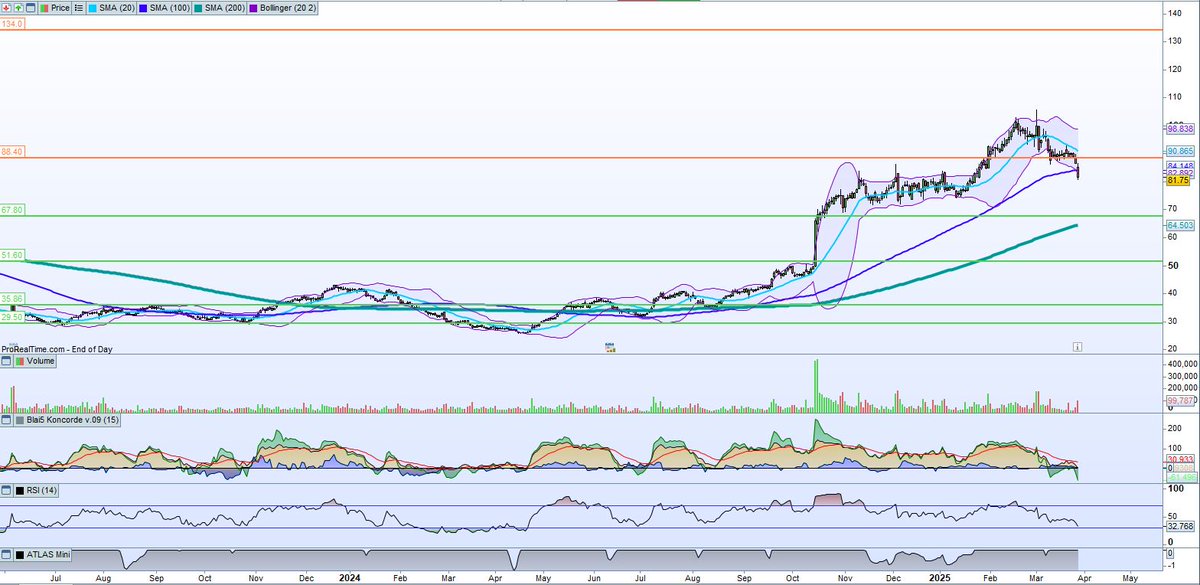
Task: Click the cyan SMA (20) color swatch
Action: click(x=93, y=8)
